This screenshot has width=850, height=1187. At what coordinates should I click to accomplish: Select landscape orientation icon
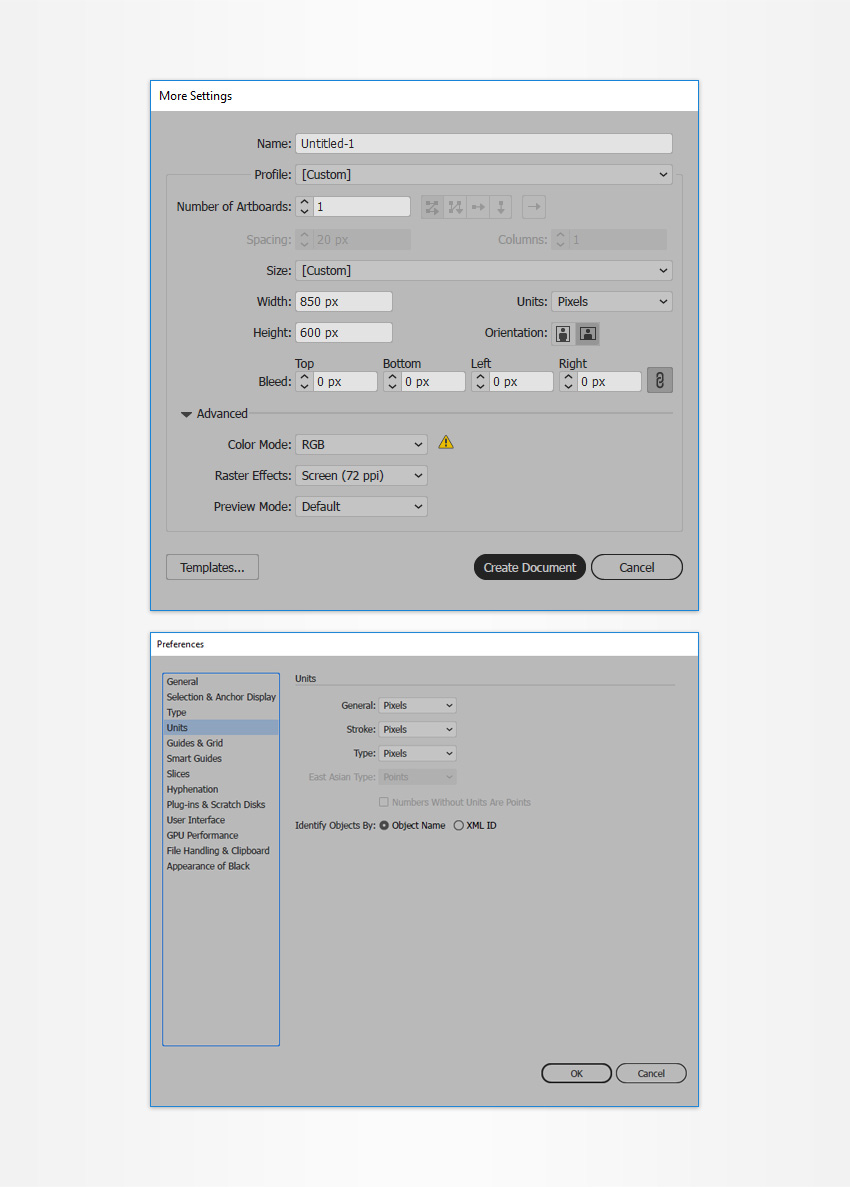click(588, 333)
